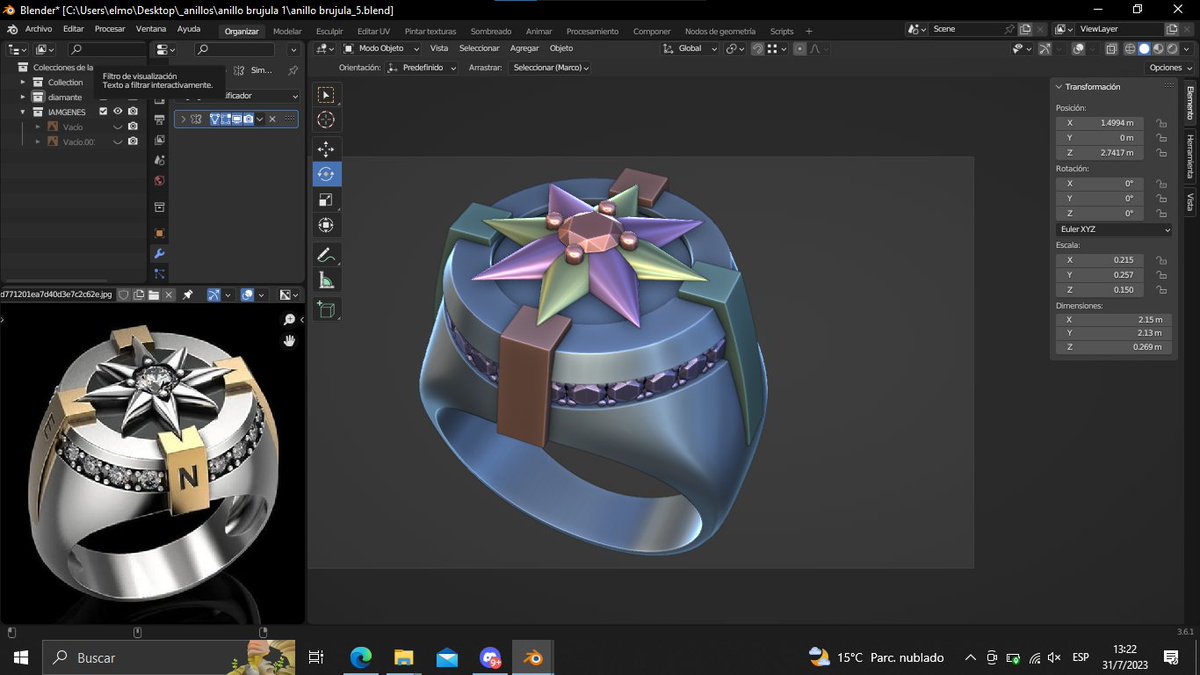Toggle proportional editing in viewport header
1200x675 pixels.
[799, 48]
